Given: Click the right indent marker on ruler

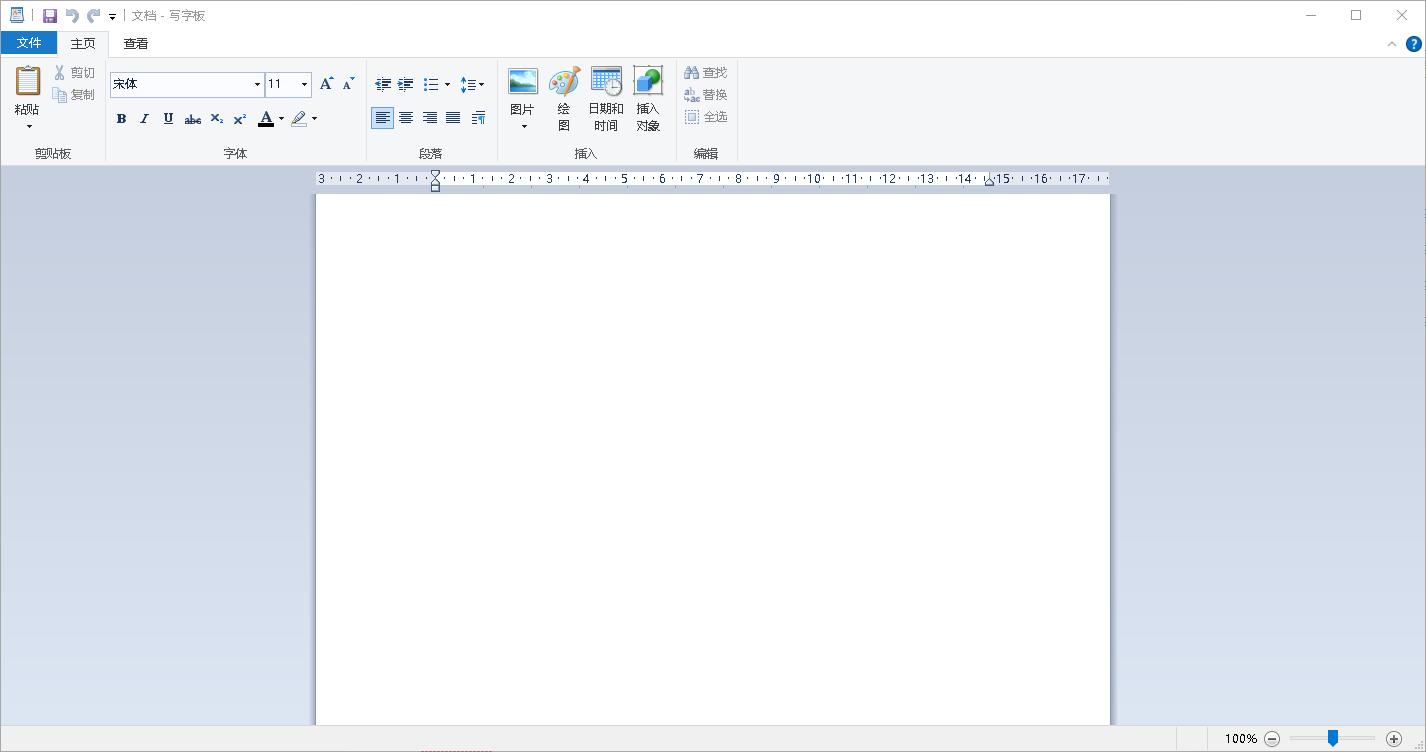Looking at the screenshot, I should [x=989, y=181].
